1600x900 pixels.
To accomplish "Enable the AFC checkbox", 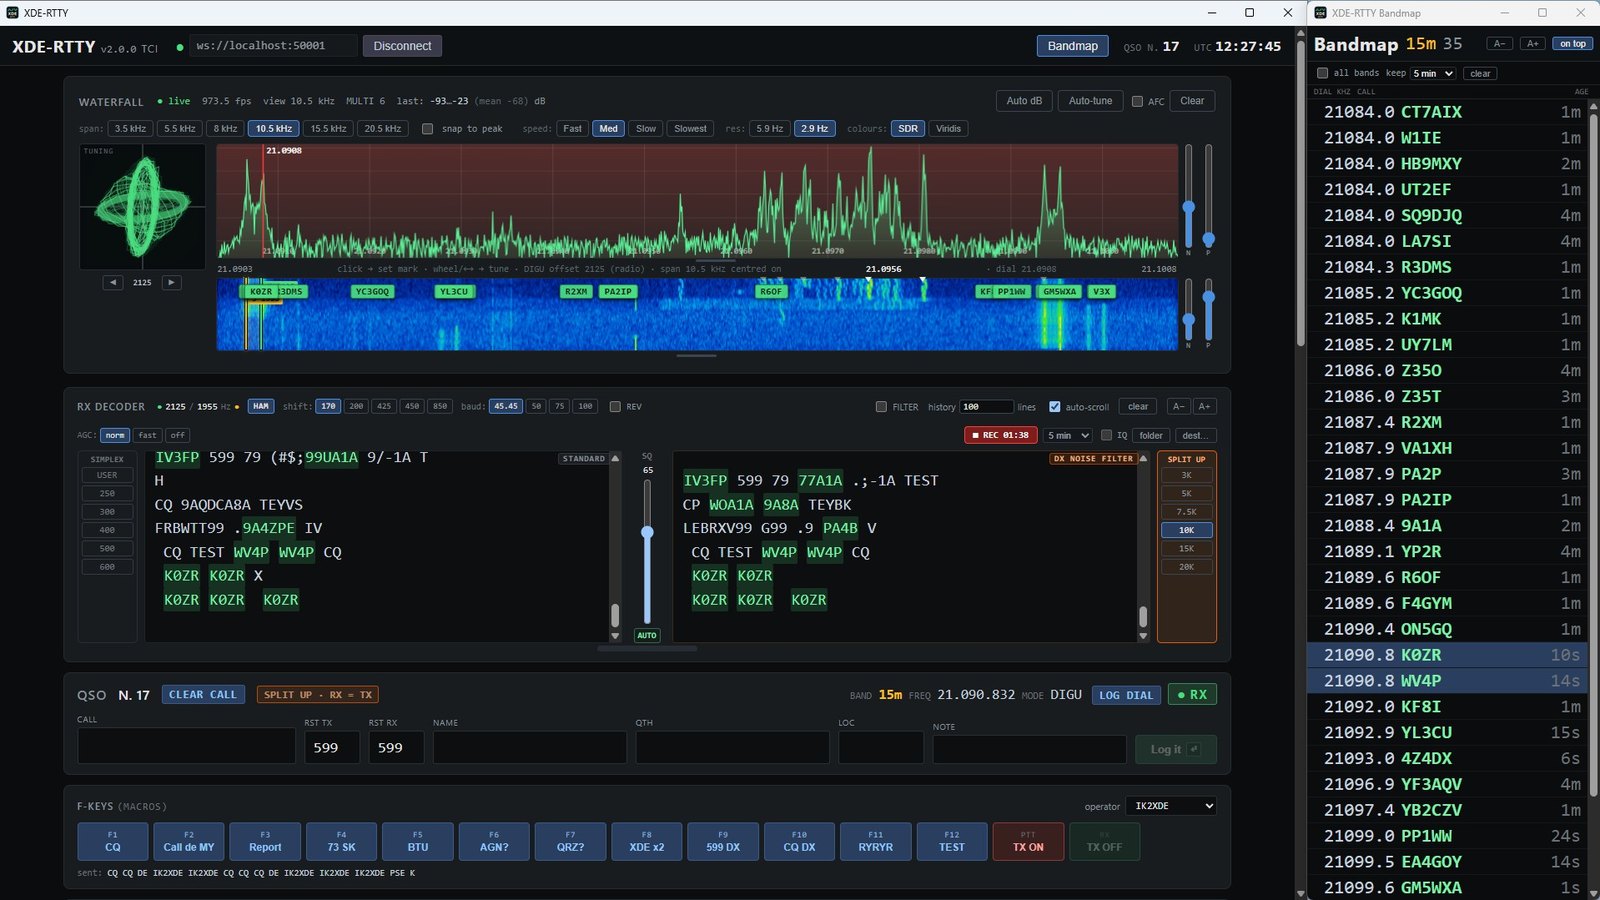I will coord(1137,101).
